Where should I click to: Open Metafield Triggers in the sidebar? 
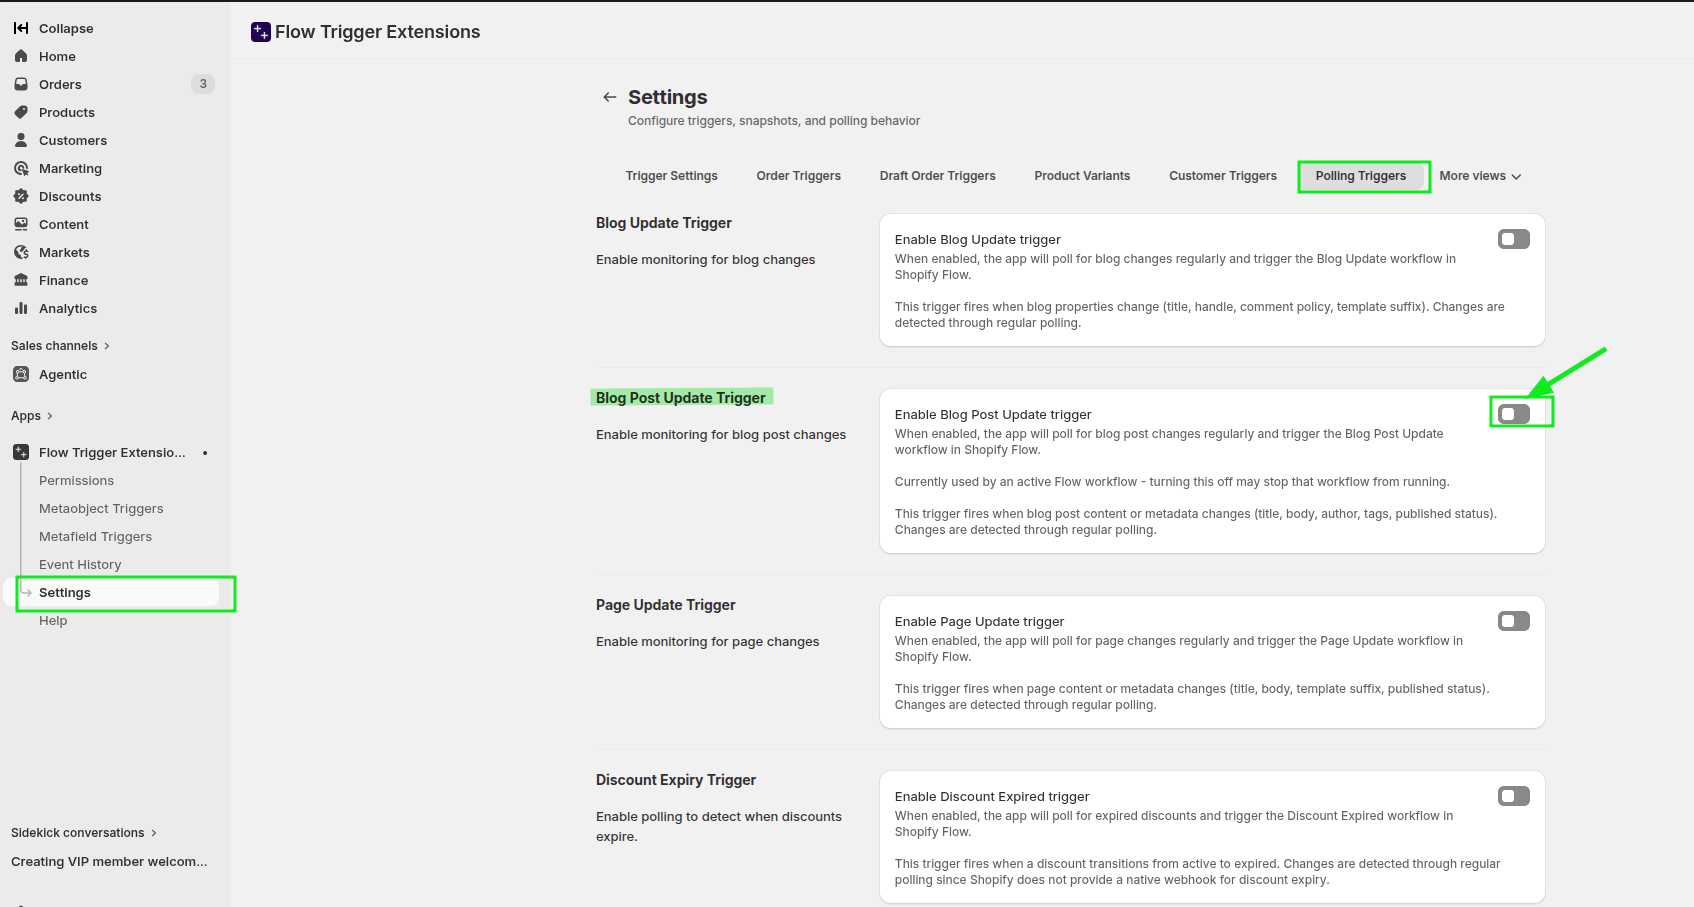click(x=95, y=537)
